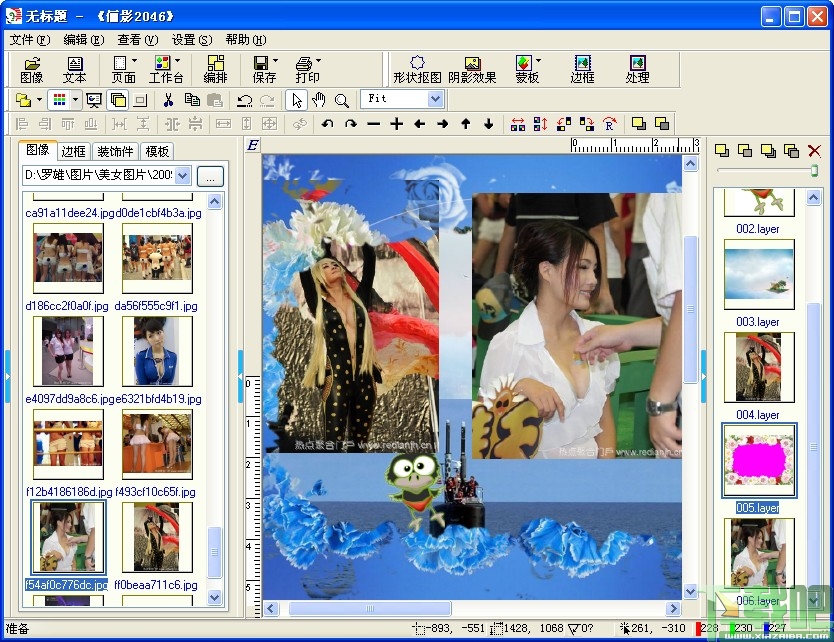834x642 pixels.
Task: Toggle the right layer panel collapse handle
Action: [x=704, y=376]
